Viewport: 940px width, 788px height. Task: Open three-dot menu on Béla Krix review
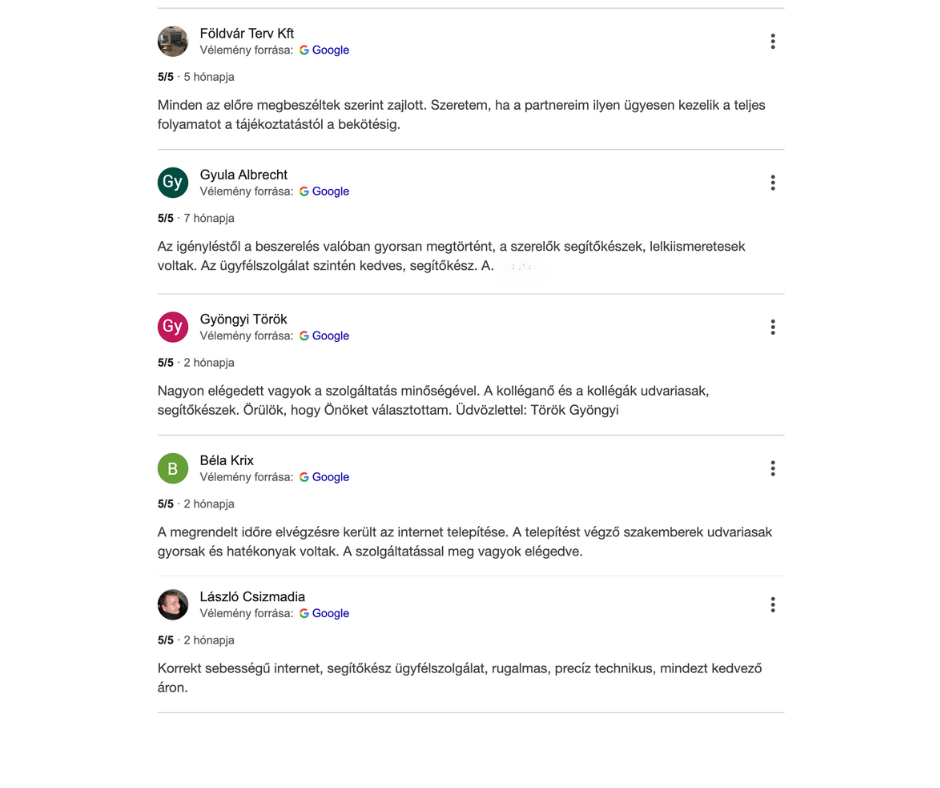[773, 468]
